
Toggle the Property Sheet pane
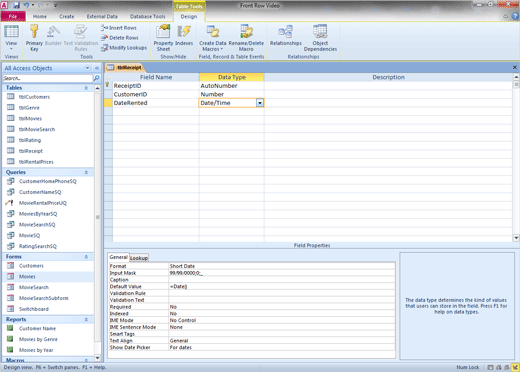(x=163, y=37)
